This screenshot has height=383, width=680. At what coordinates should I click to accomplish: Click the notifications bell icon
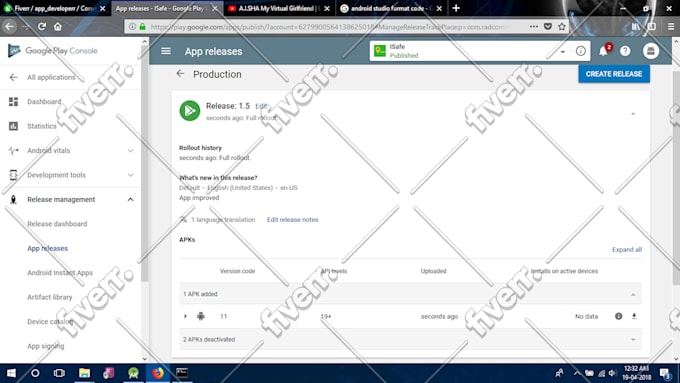tap(603, 51)
